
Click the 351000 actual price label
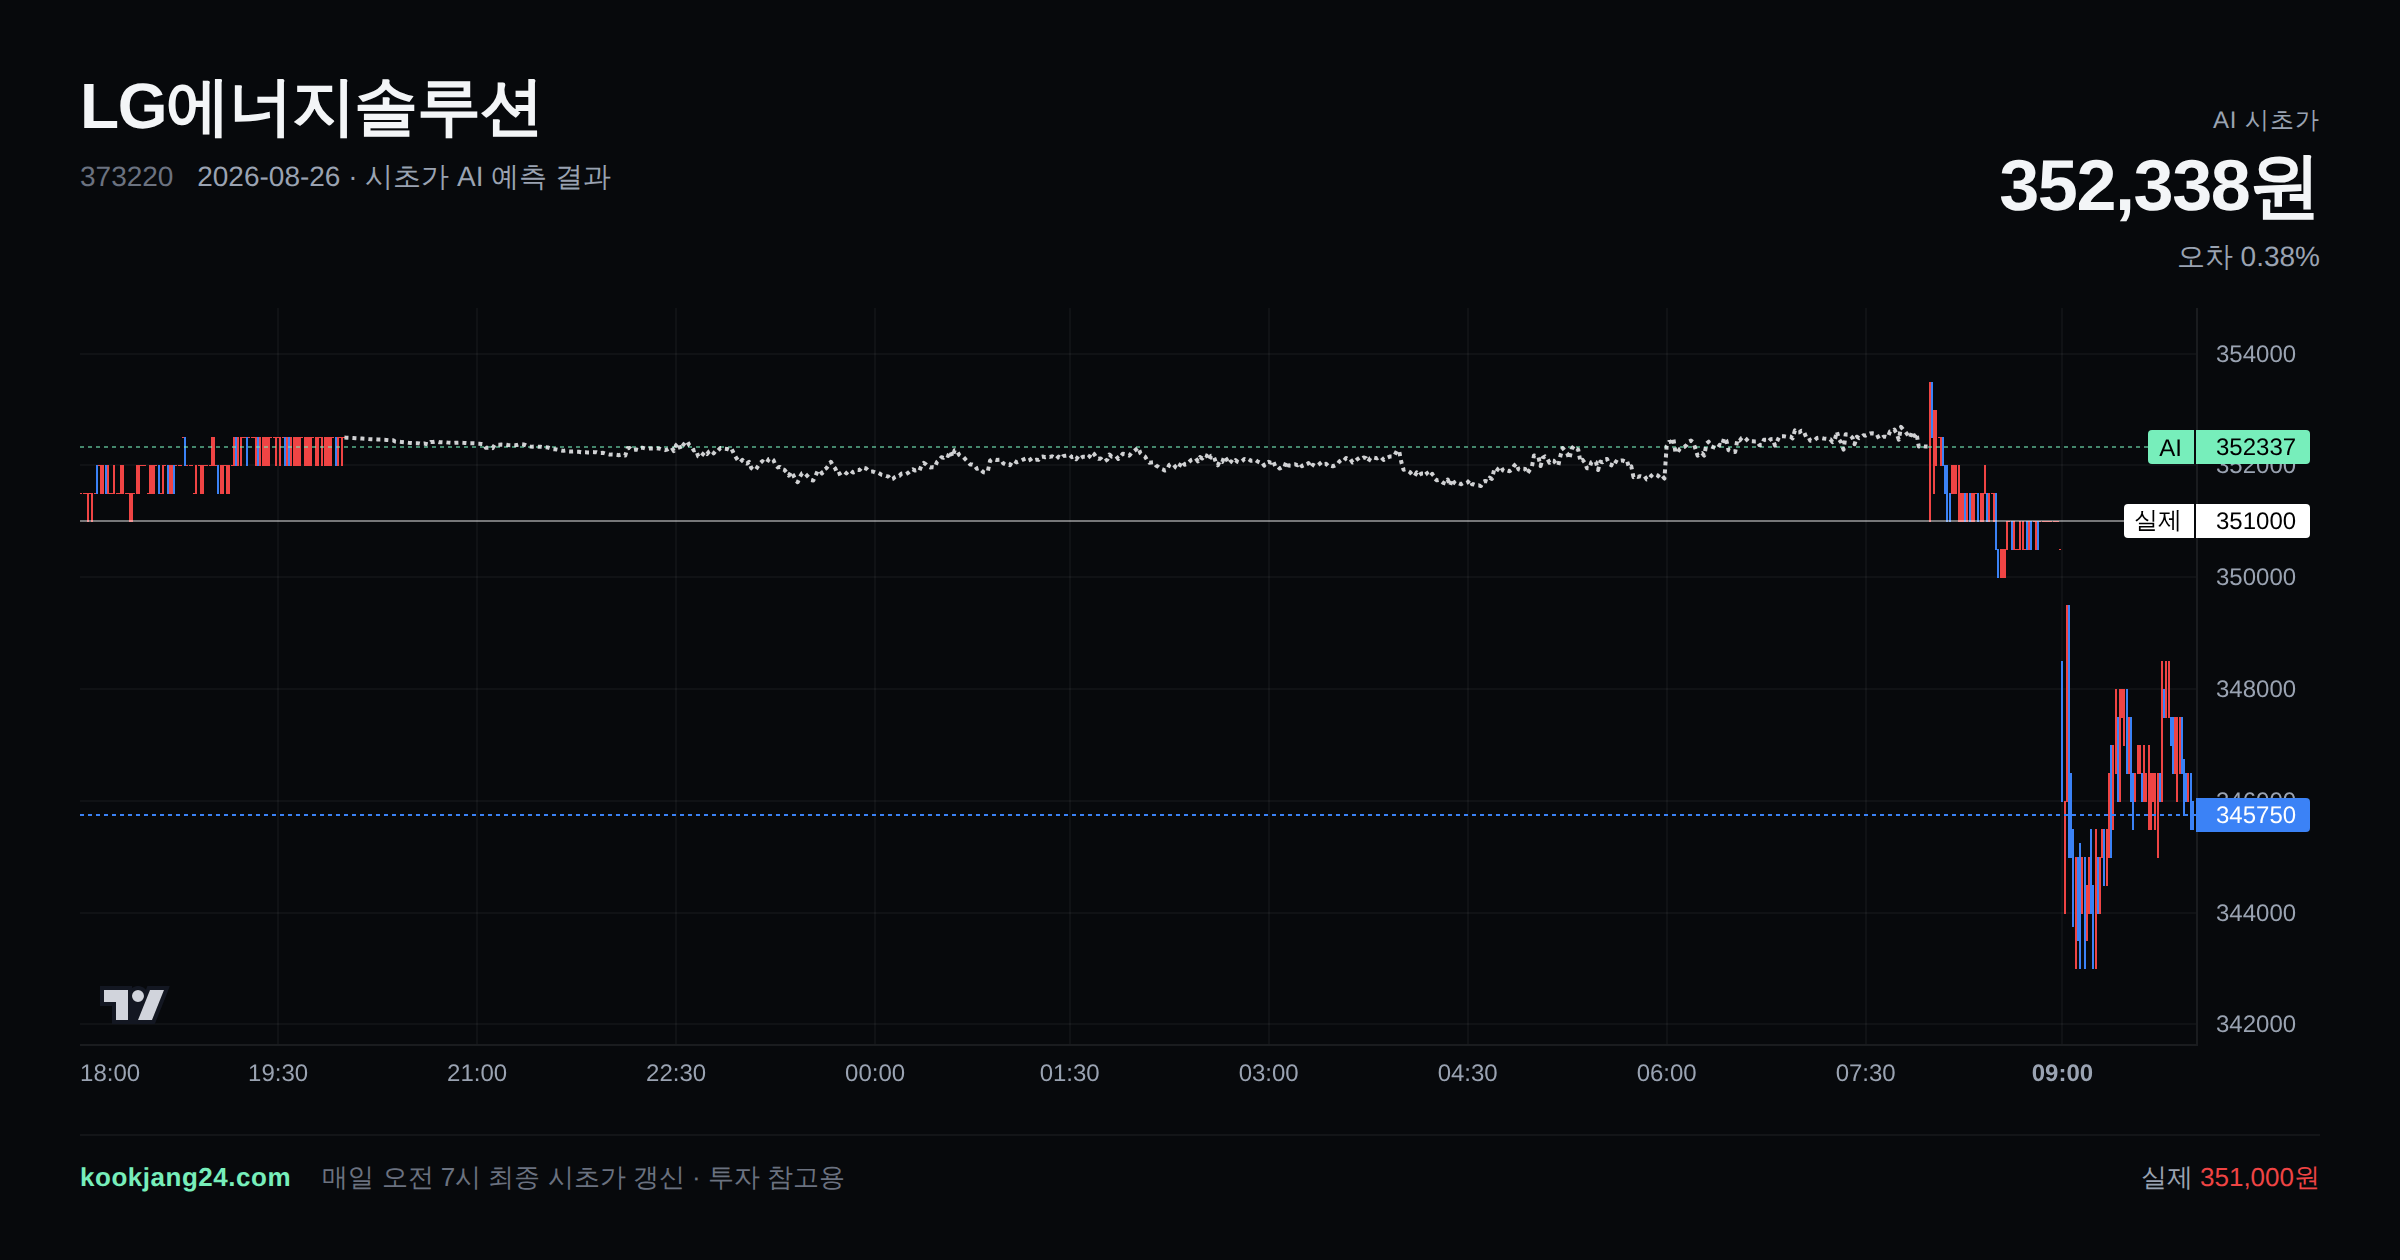[2254, 521]
